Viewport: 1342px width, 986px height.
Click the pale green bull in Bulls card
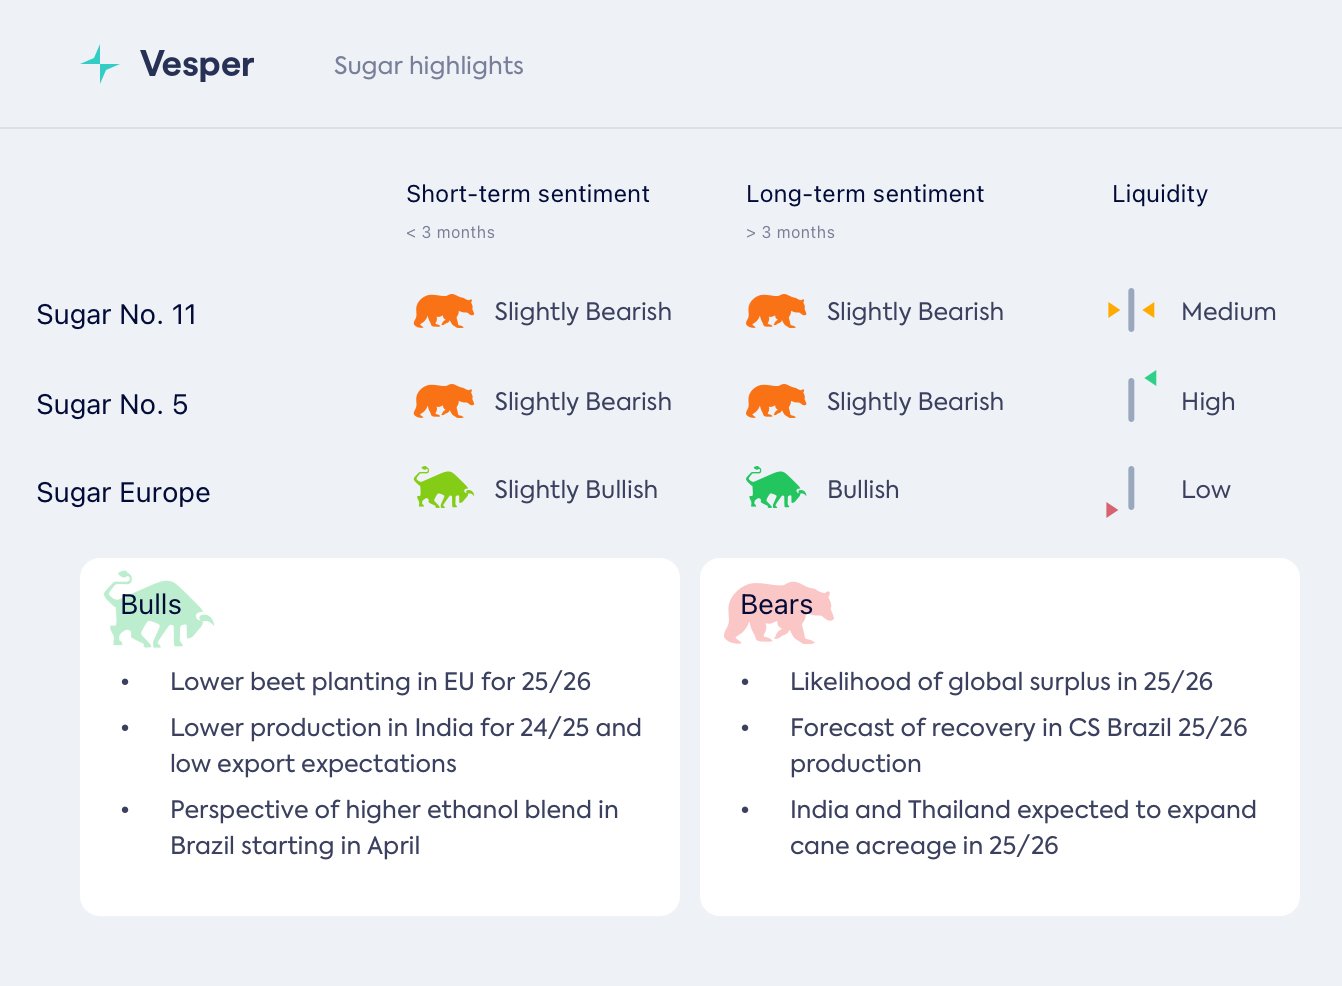click(158, 610)
